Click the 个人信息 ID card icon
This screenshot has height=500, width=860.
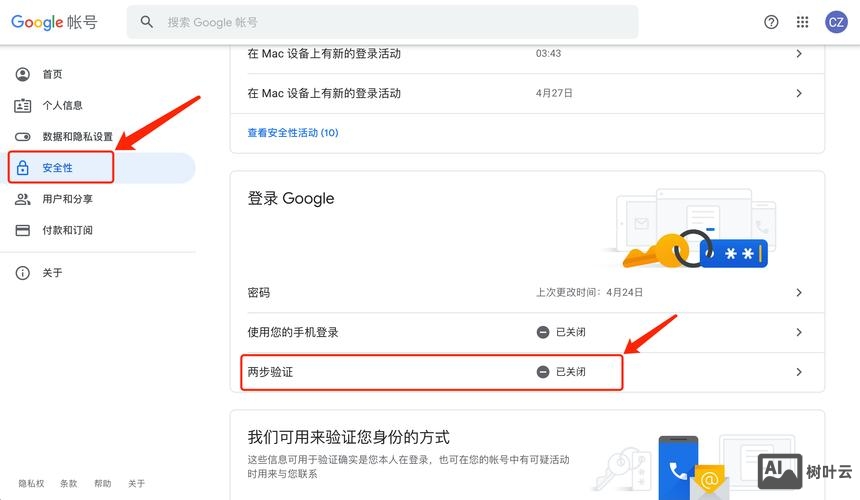pos(22,105)
